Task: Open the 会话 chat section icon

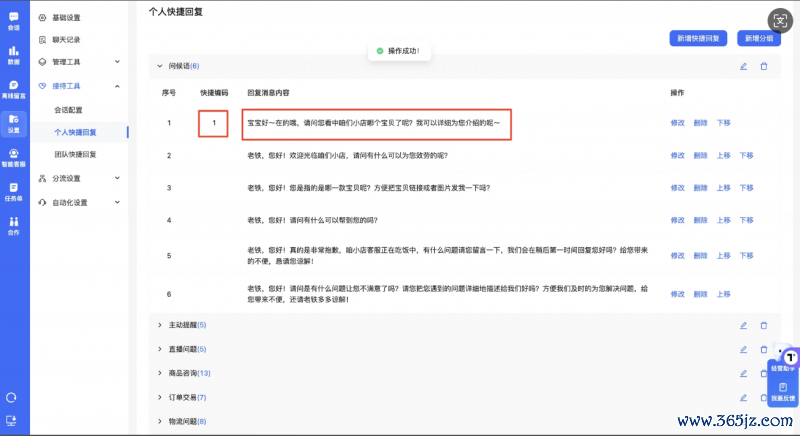Action: (x=14, y=21)
